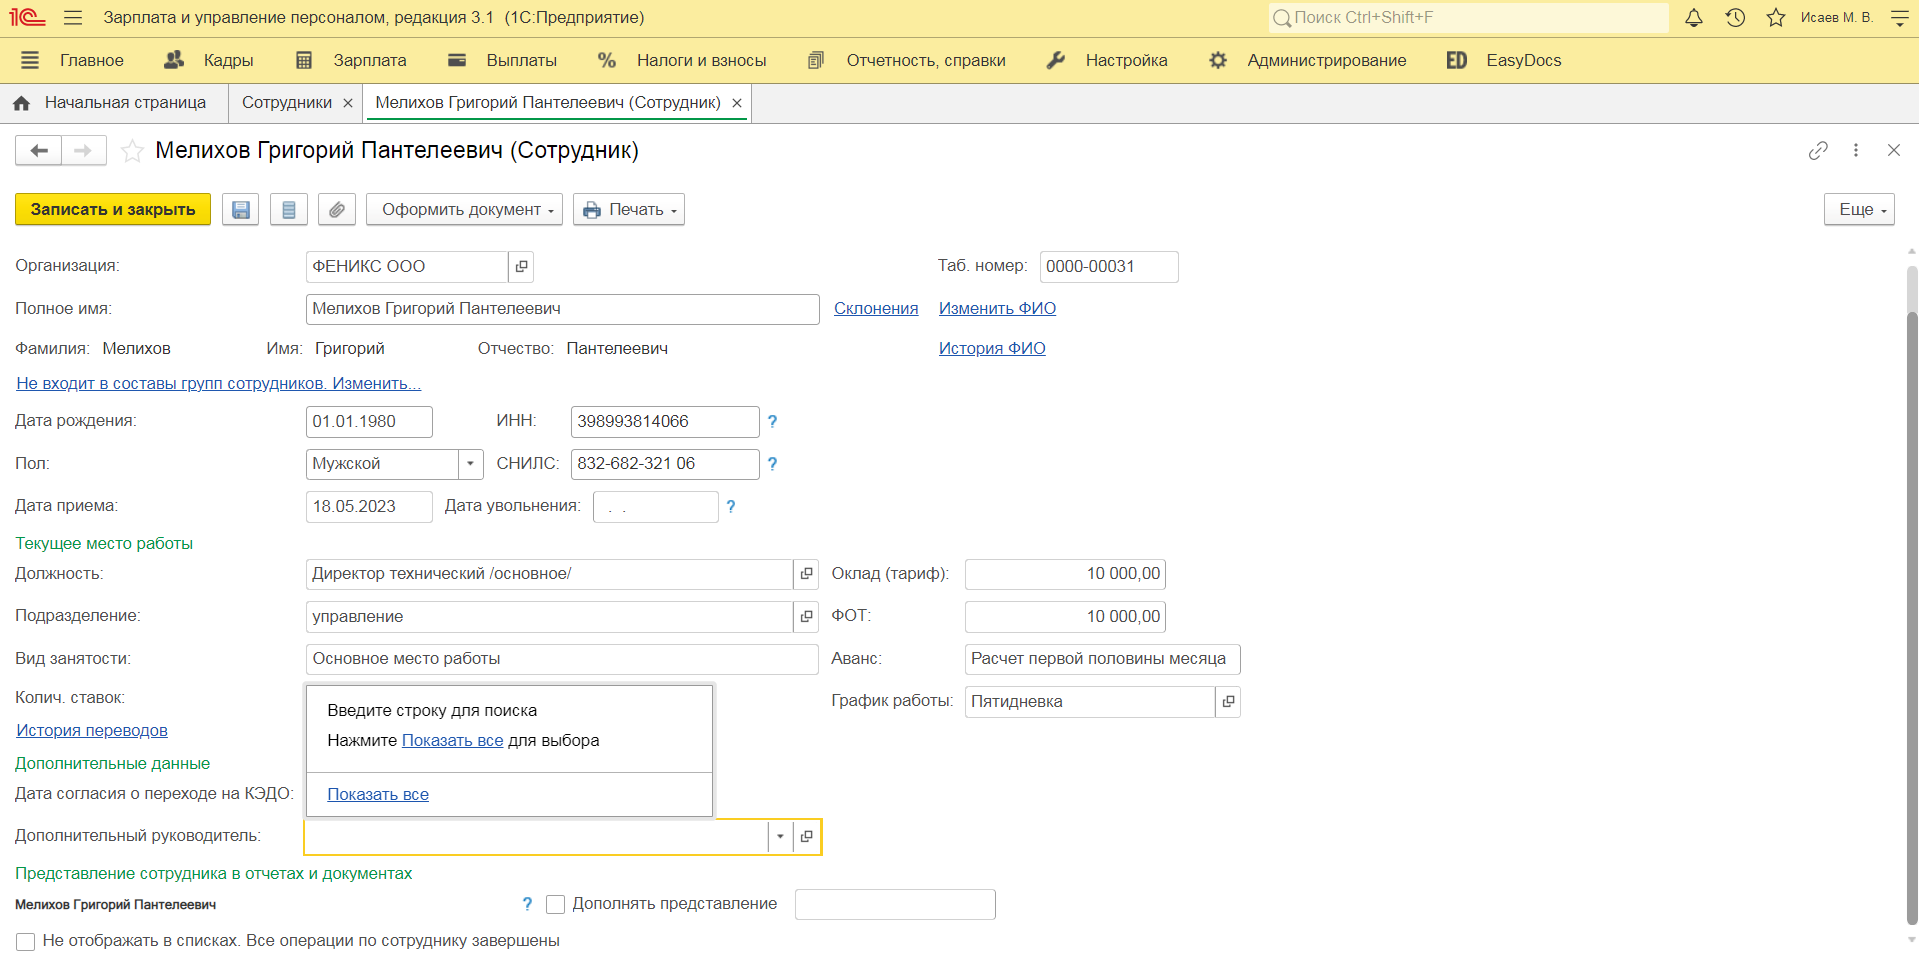Check Не отображать в списках checkbox
The height and width of the screenshot is (966, 1919).
click(x=26, y=942)
